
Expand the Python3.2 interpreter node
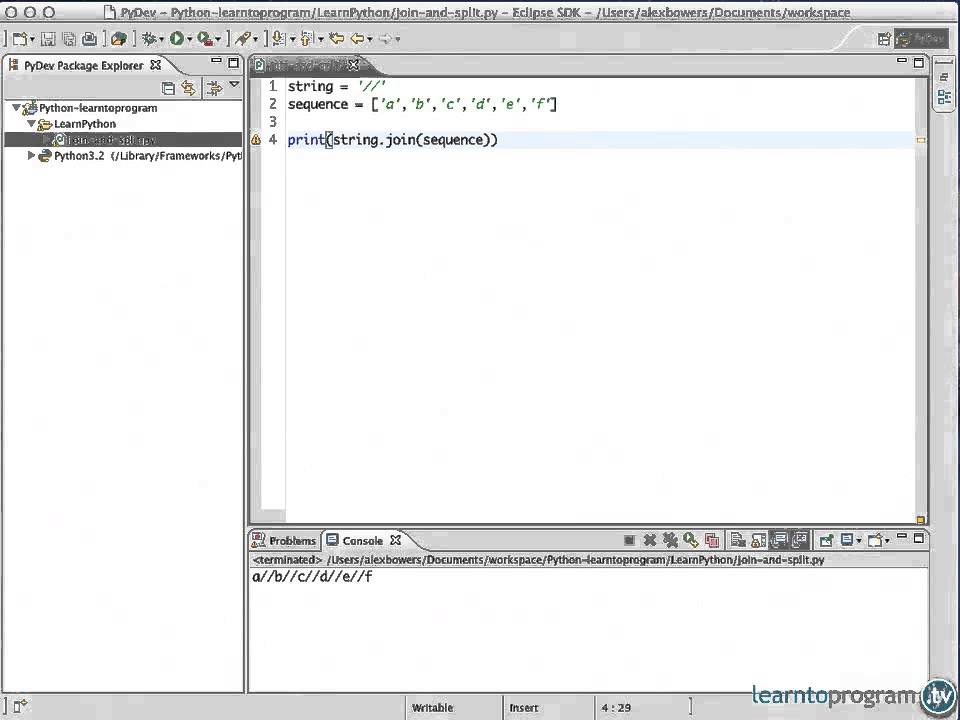(31, 156)
